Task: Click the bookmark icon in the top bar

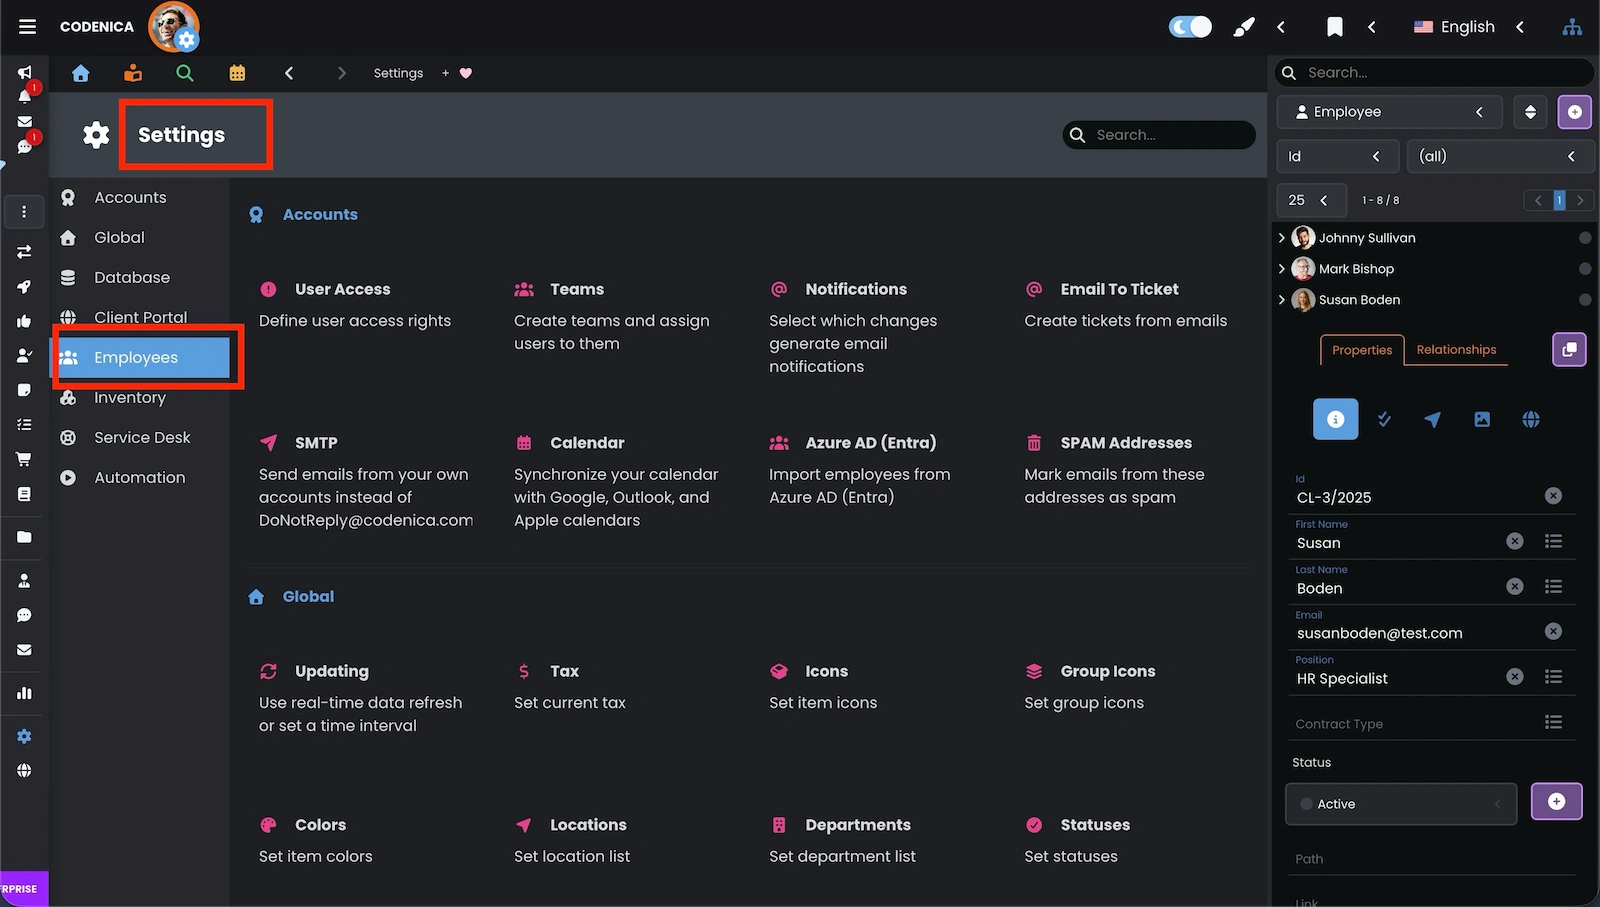Action: coord(1334,27)
